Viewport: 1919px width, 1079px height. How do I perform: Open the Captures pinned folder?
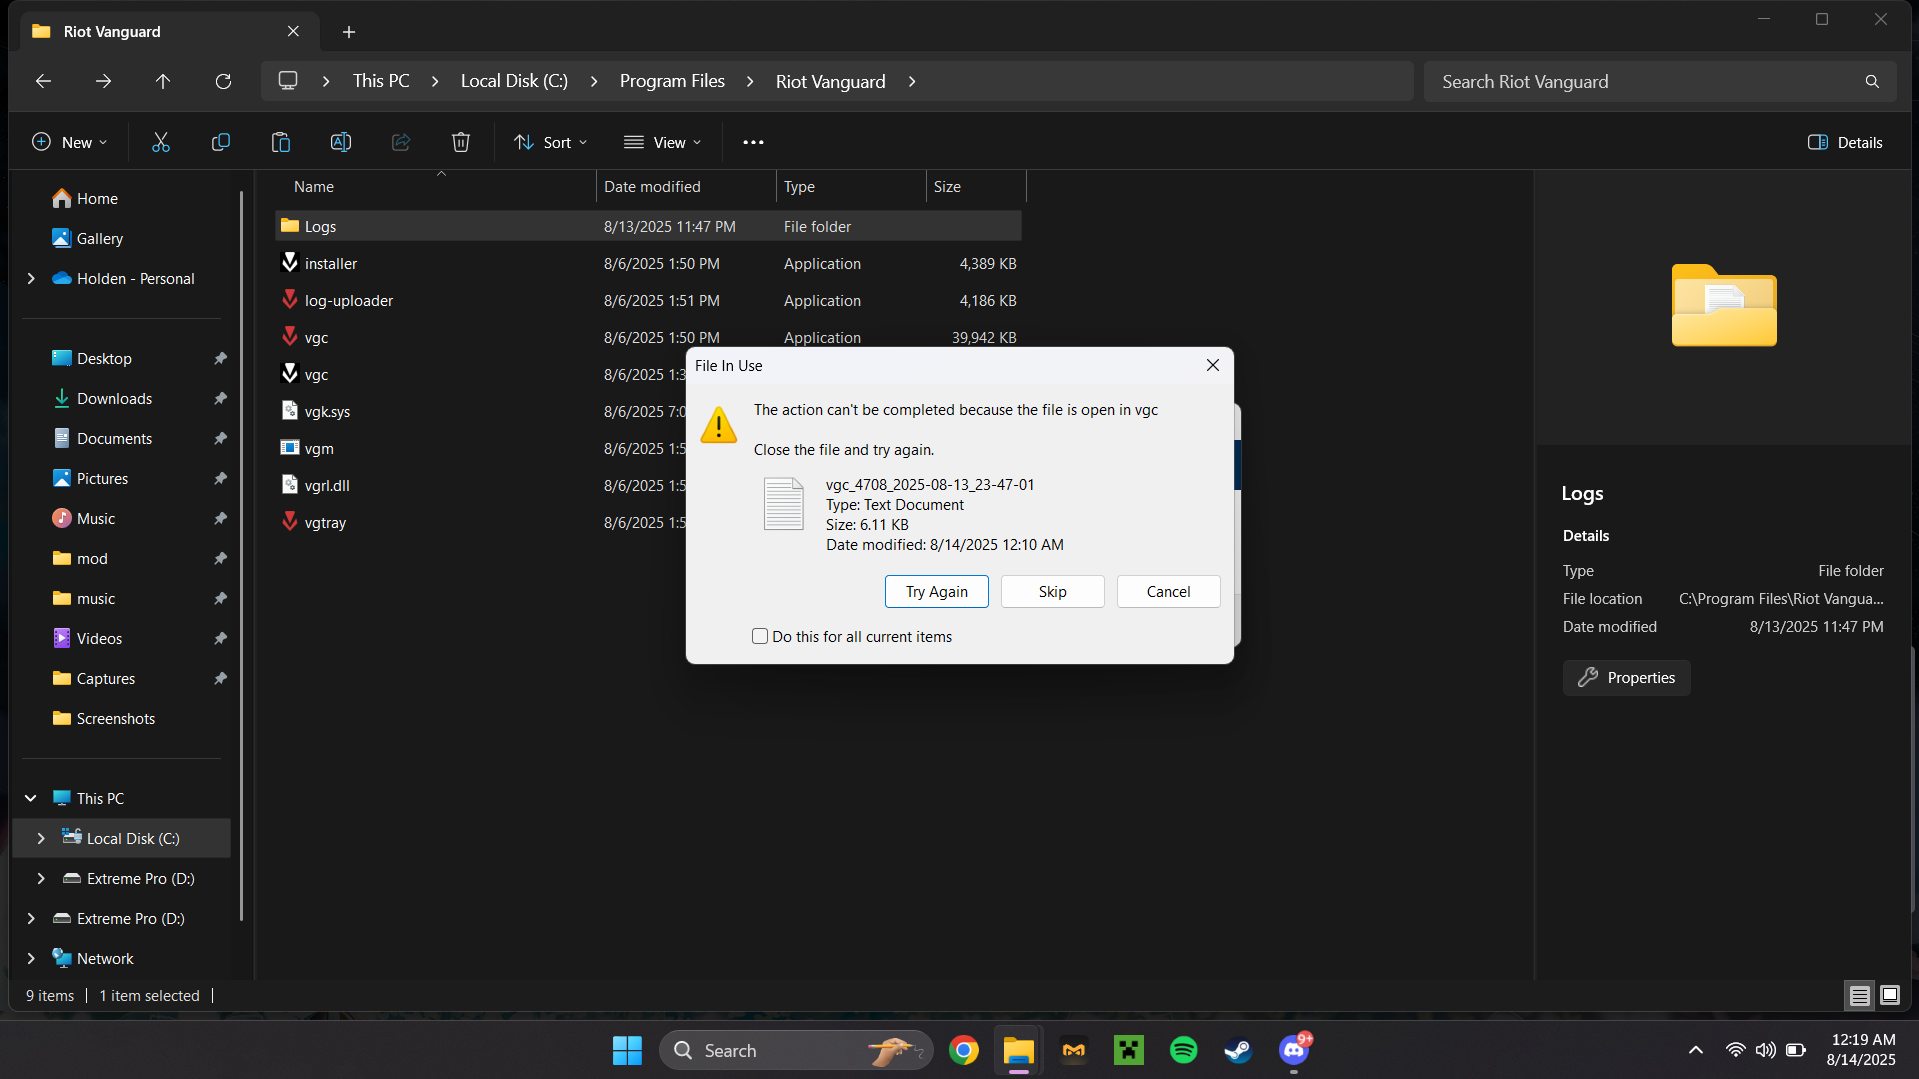click(105, 678)
